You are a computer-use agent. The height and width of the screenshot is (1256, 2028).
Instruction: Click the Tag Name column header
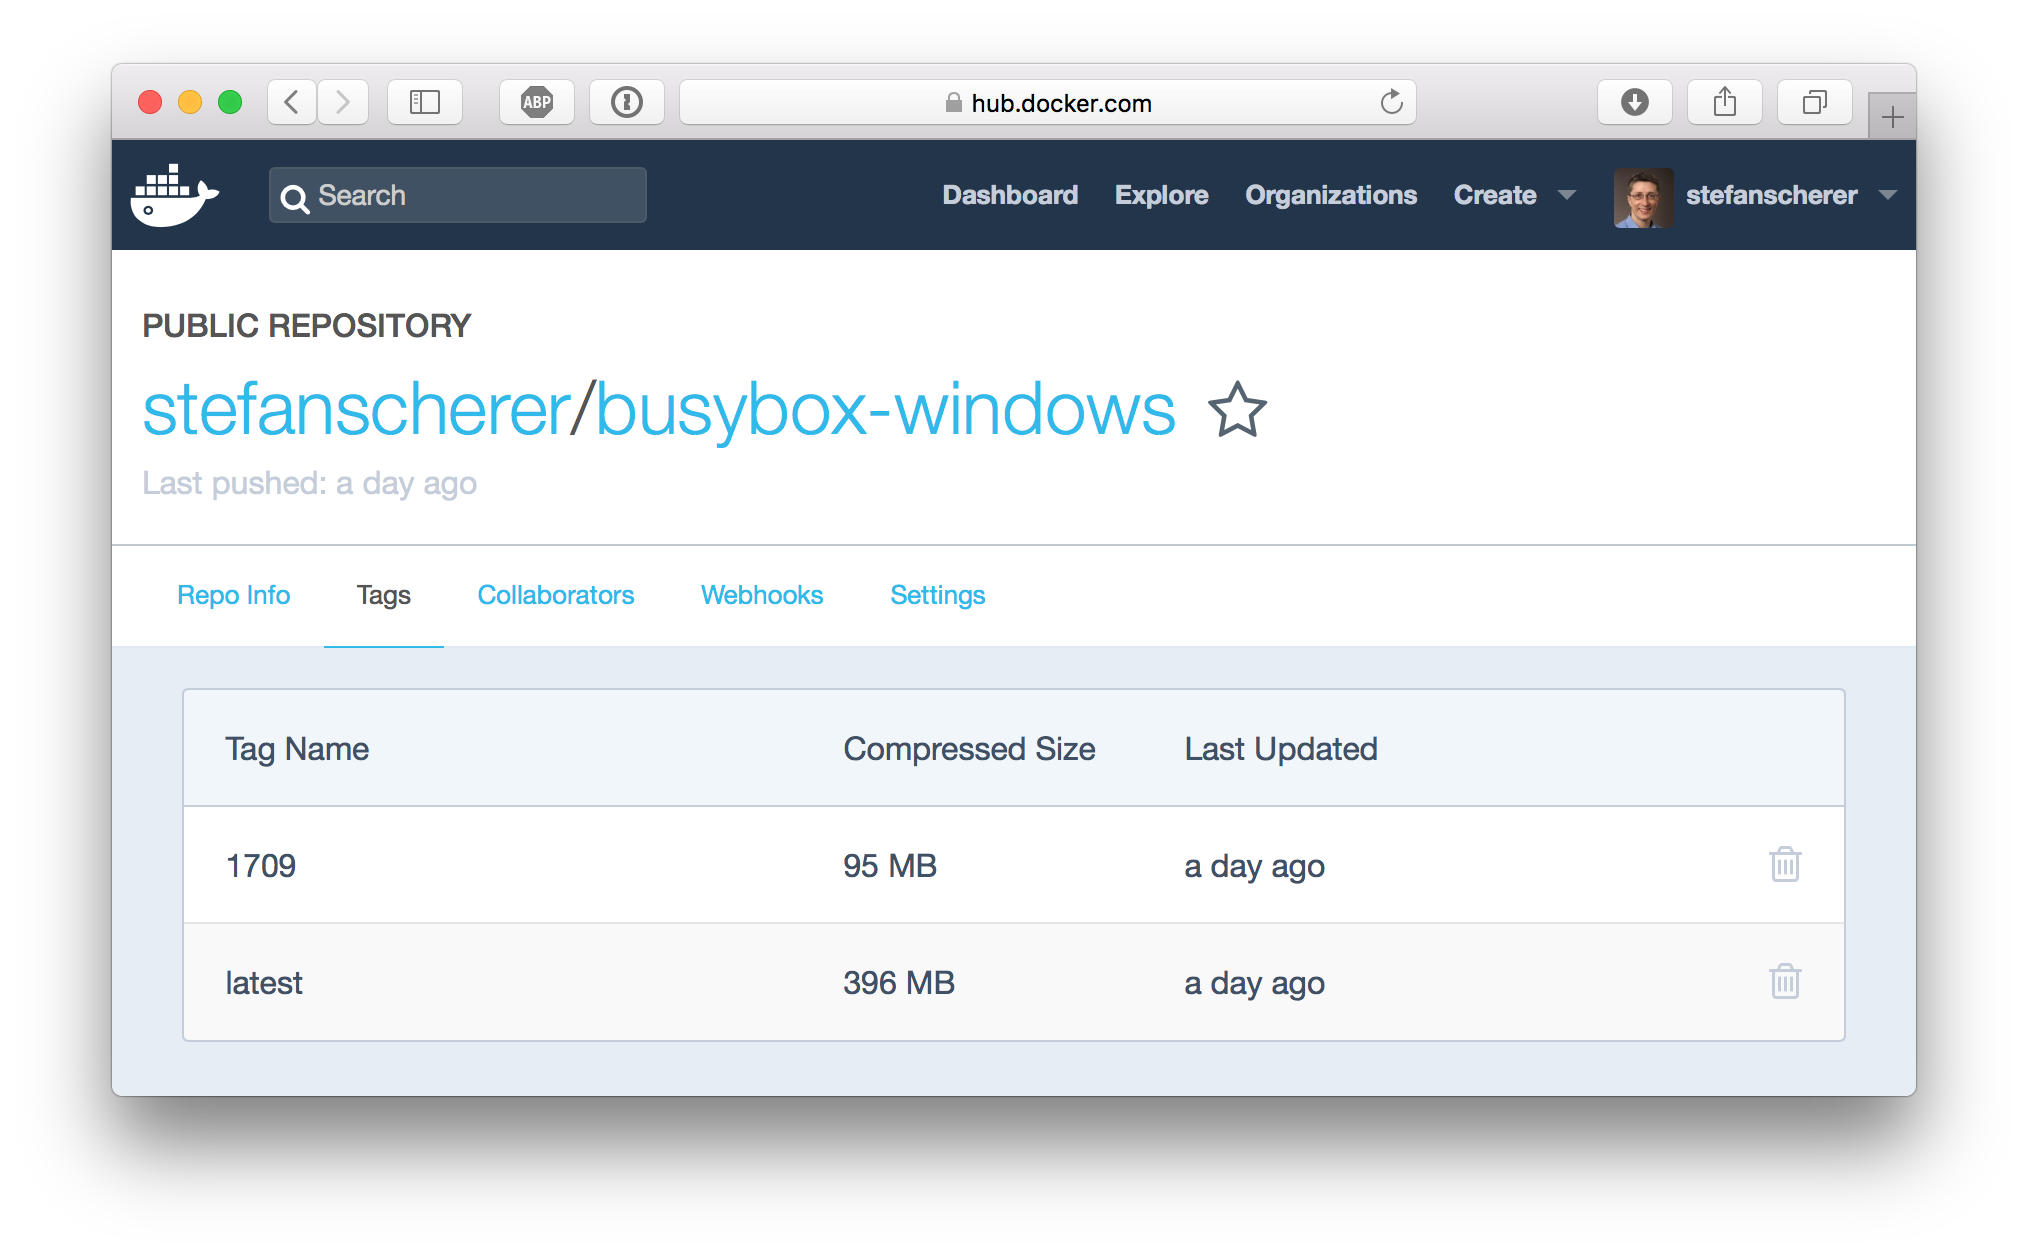point(297,749)
